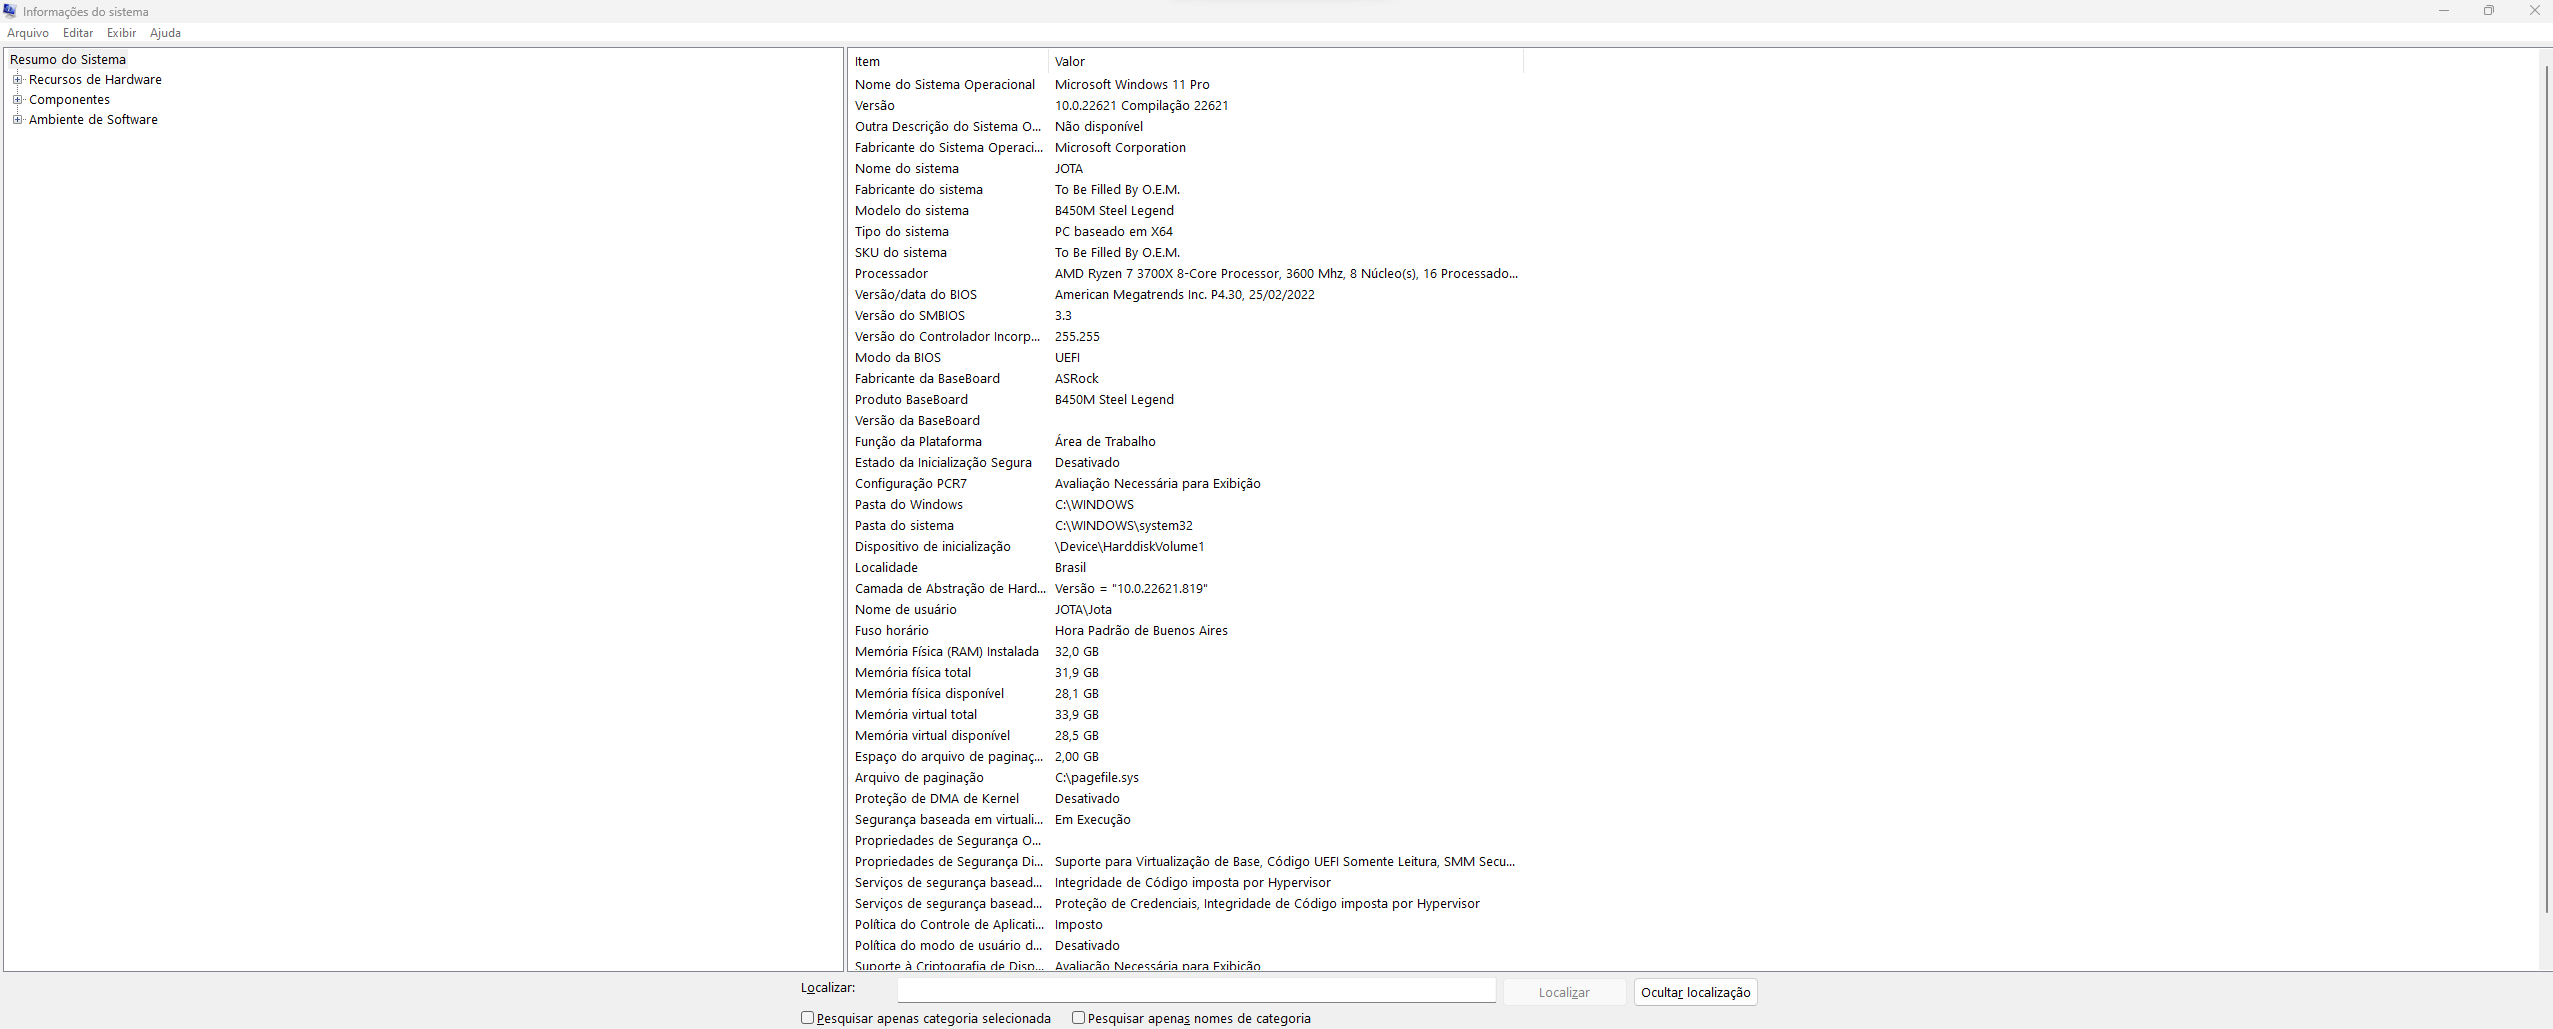Viewport: 2553px width, 1029px height.
Task: Click the 'C:\WINDOWS' folder value
Action: pyautogui.click(x=1094, y=504)
